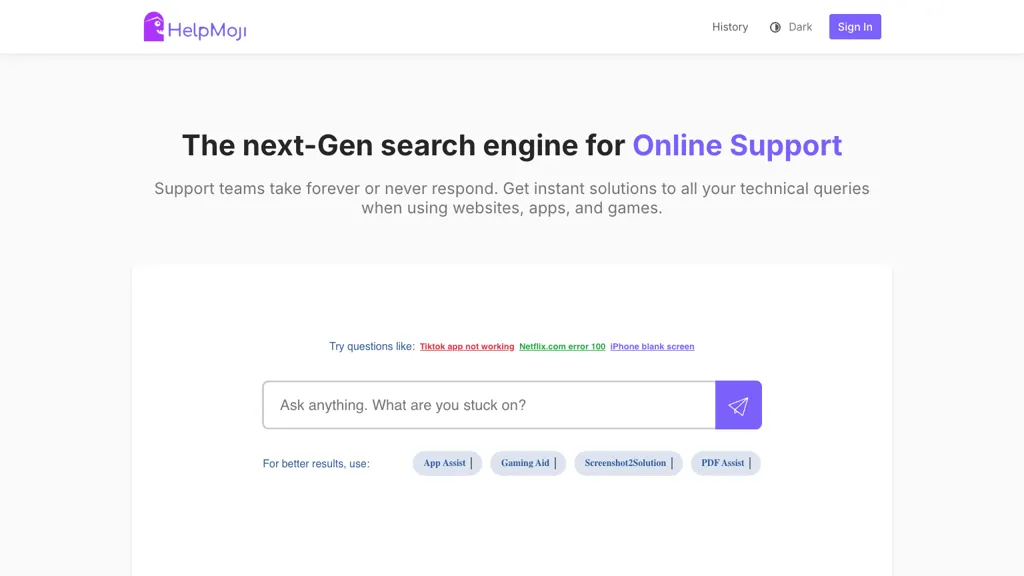
Task: Focus the "Ask anything" search field
Action: pos(489,405)
